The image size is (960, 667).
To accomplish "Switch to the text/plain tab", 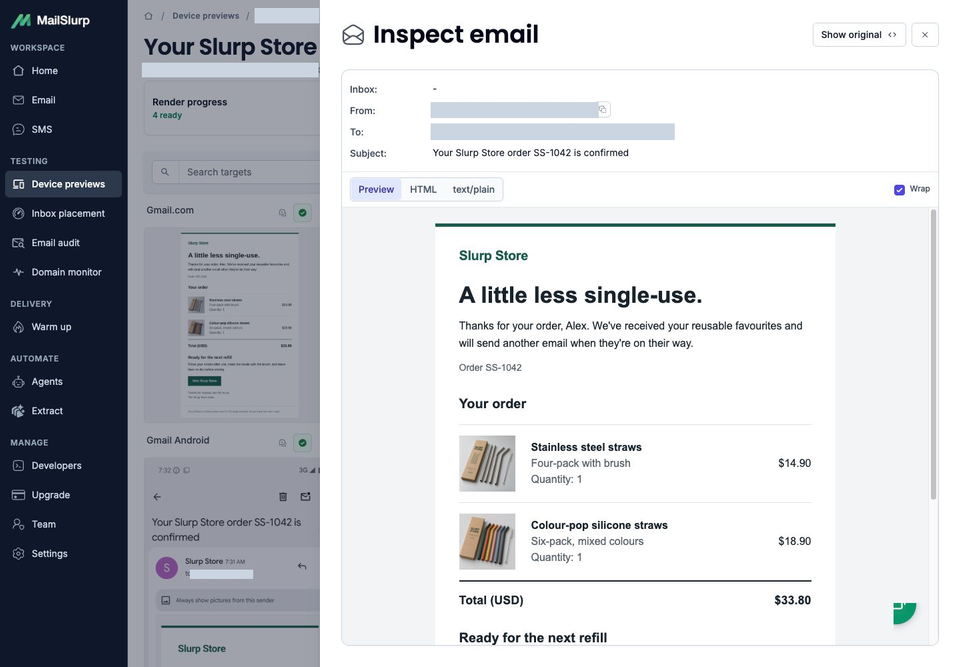I will tap(473, 189).
